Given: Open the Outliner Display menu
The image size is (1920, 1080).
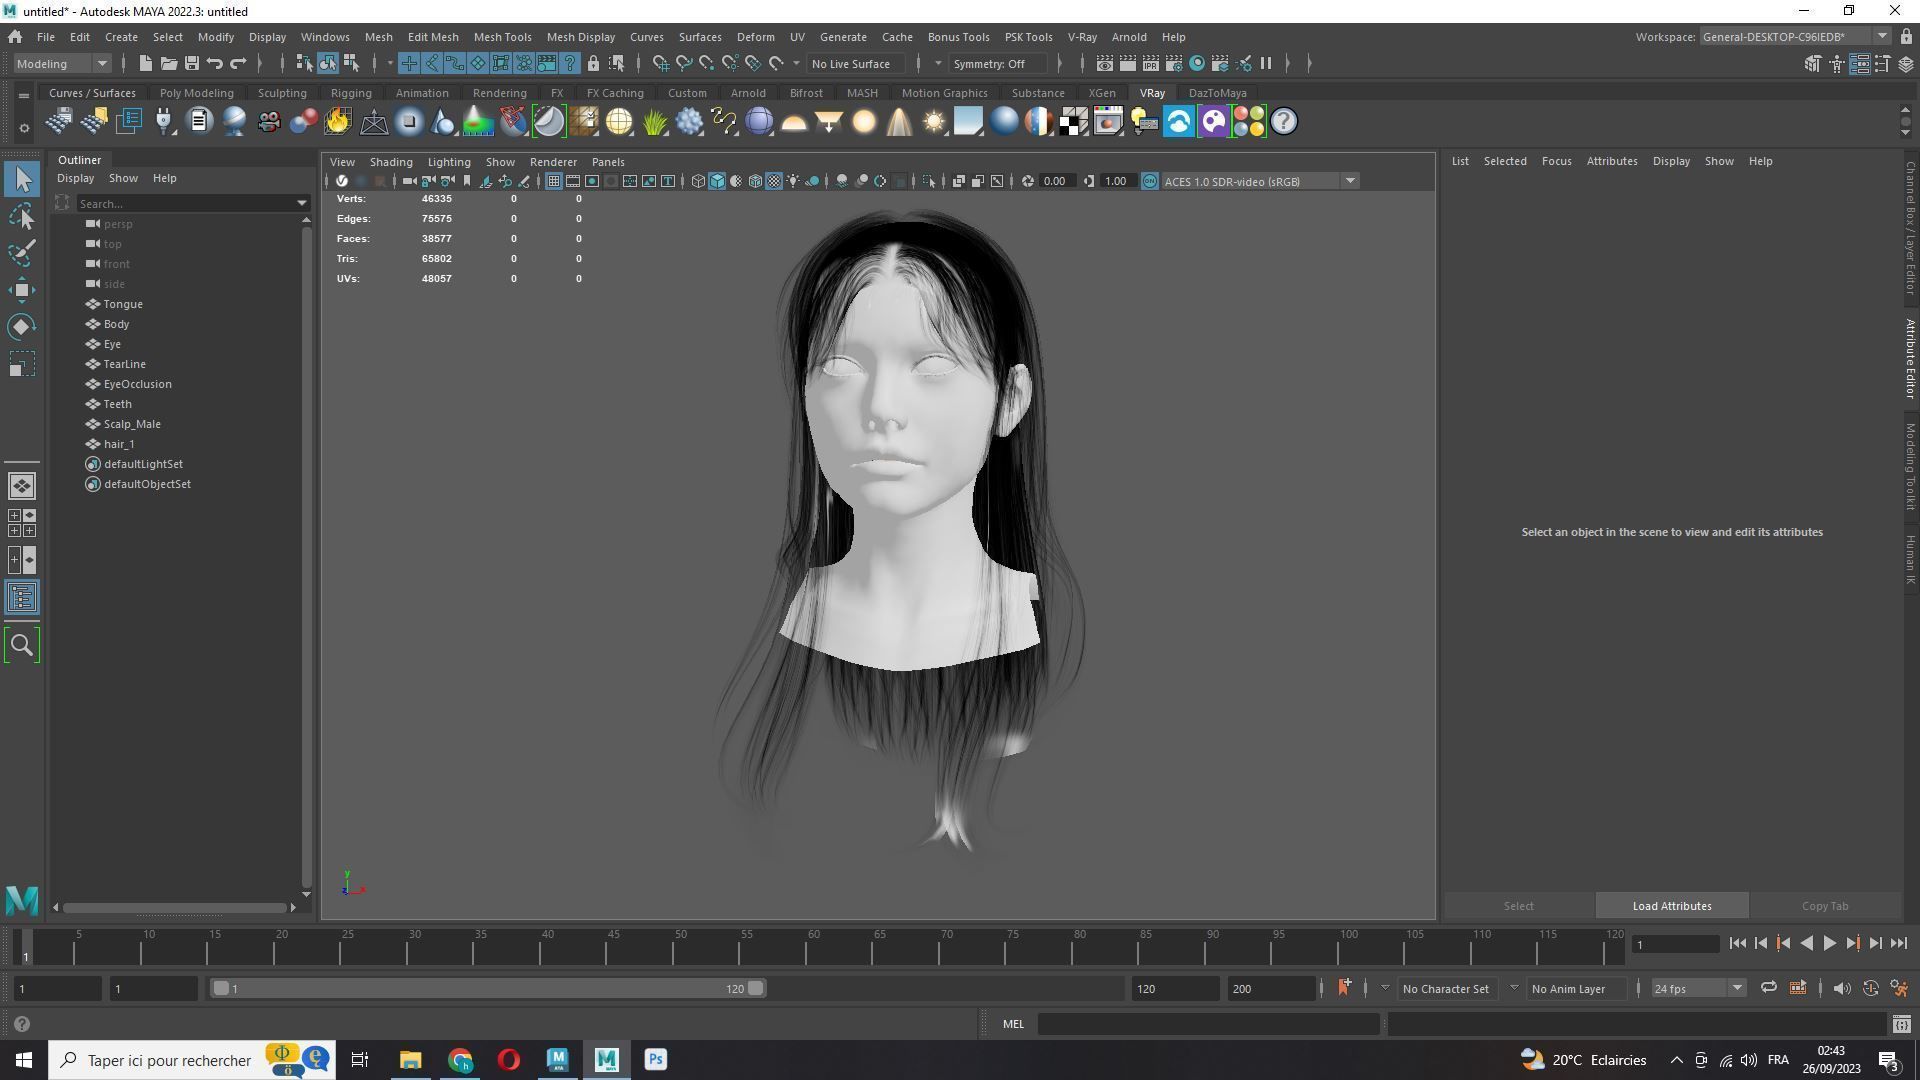Looking at the screenshot, I should click(75, 178).
